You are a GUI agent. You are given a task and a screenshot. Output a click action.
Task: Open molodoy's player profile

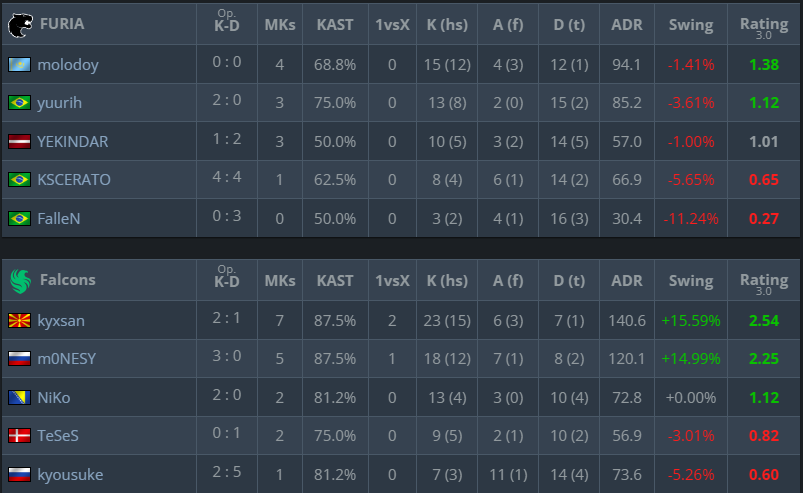67,65
